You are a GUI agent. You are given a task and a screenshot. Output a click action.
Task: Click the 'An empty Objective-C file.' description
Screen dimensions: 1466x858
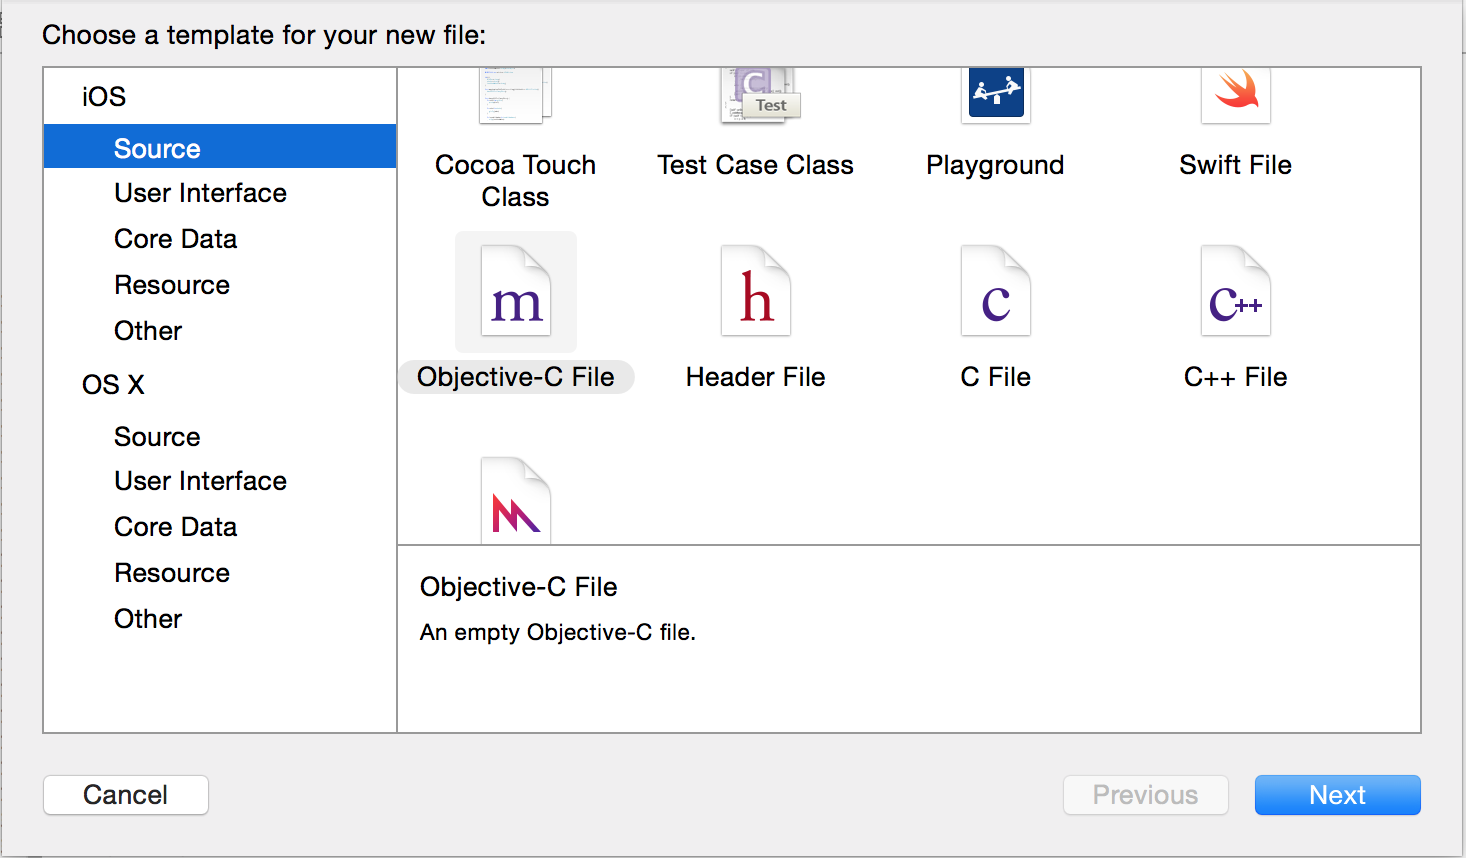point(558,633)
